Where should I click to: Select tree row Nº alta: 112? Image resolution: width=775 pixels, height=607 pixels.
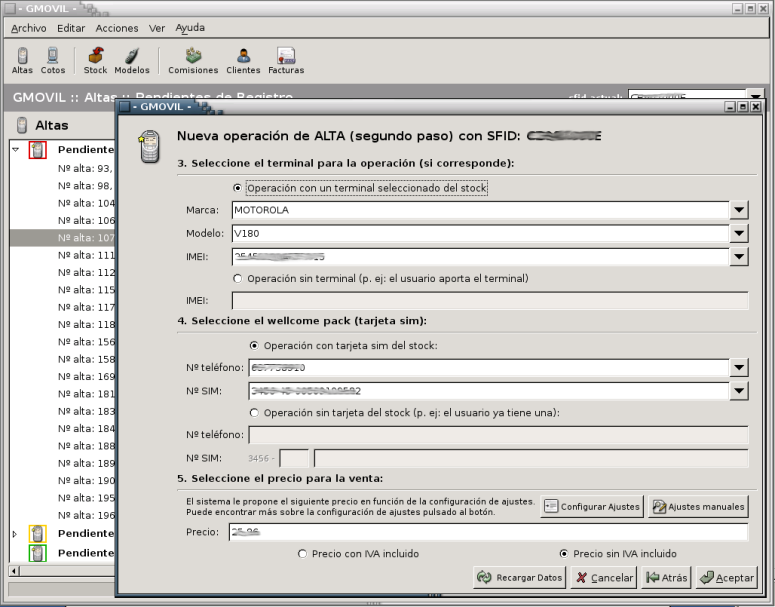86,272
